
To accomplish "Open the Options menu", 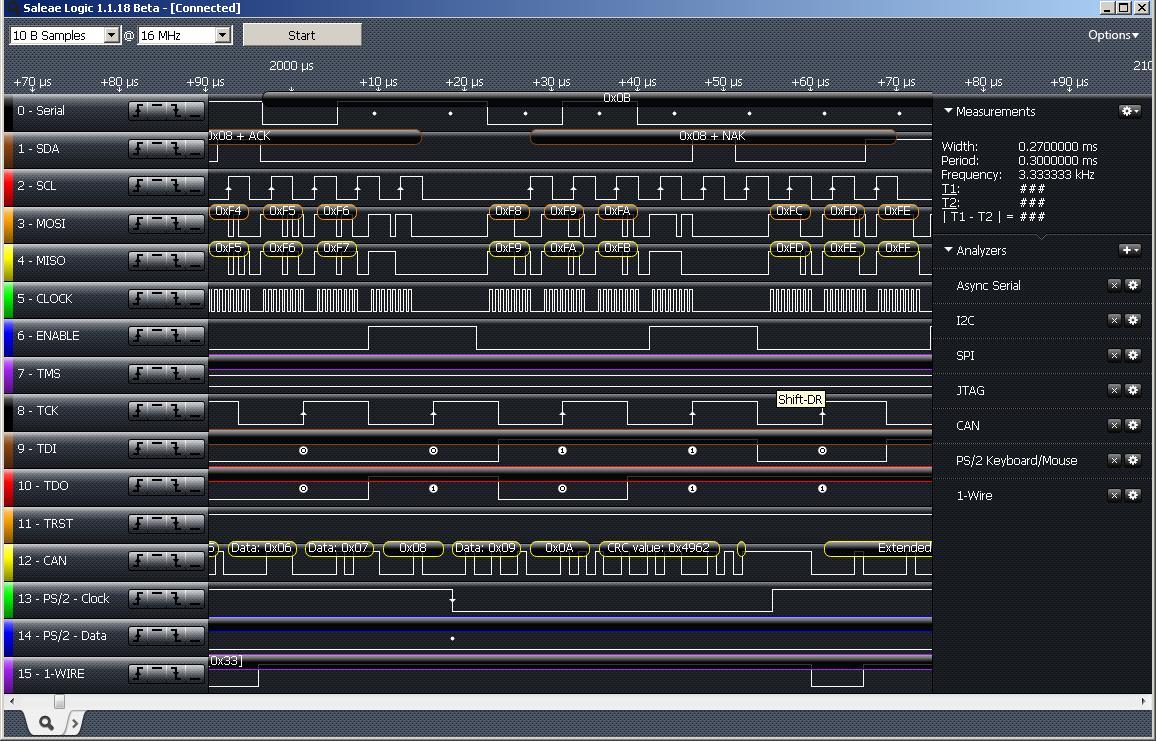I will [x=1113, y=35].
